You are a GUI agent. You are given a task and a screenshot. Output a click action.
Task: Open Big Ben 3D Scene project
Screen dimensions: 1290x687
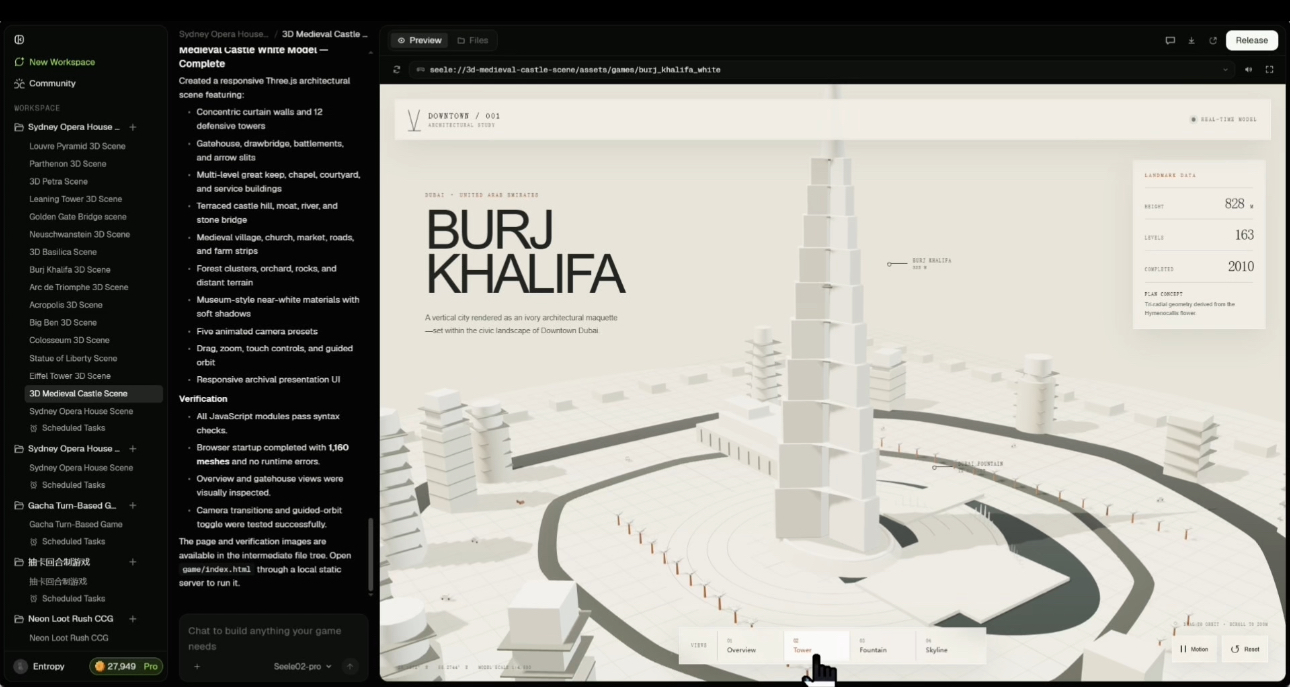63,323
